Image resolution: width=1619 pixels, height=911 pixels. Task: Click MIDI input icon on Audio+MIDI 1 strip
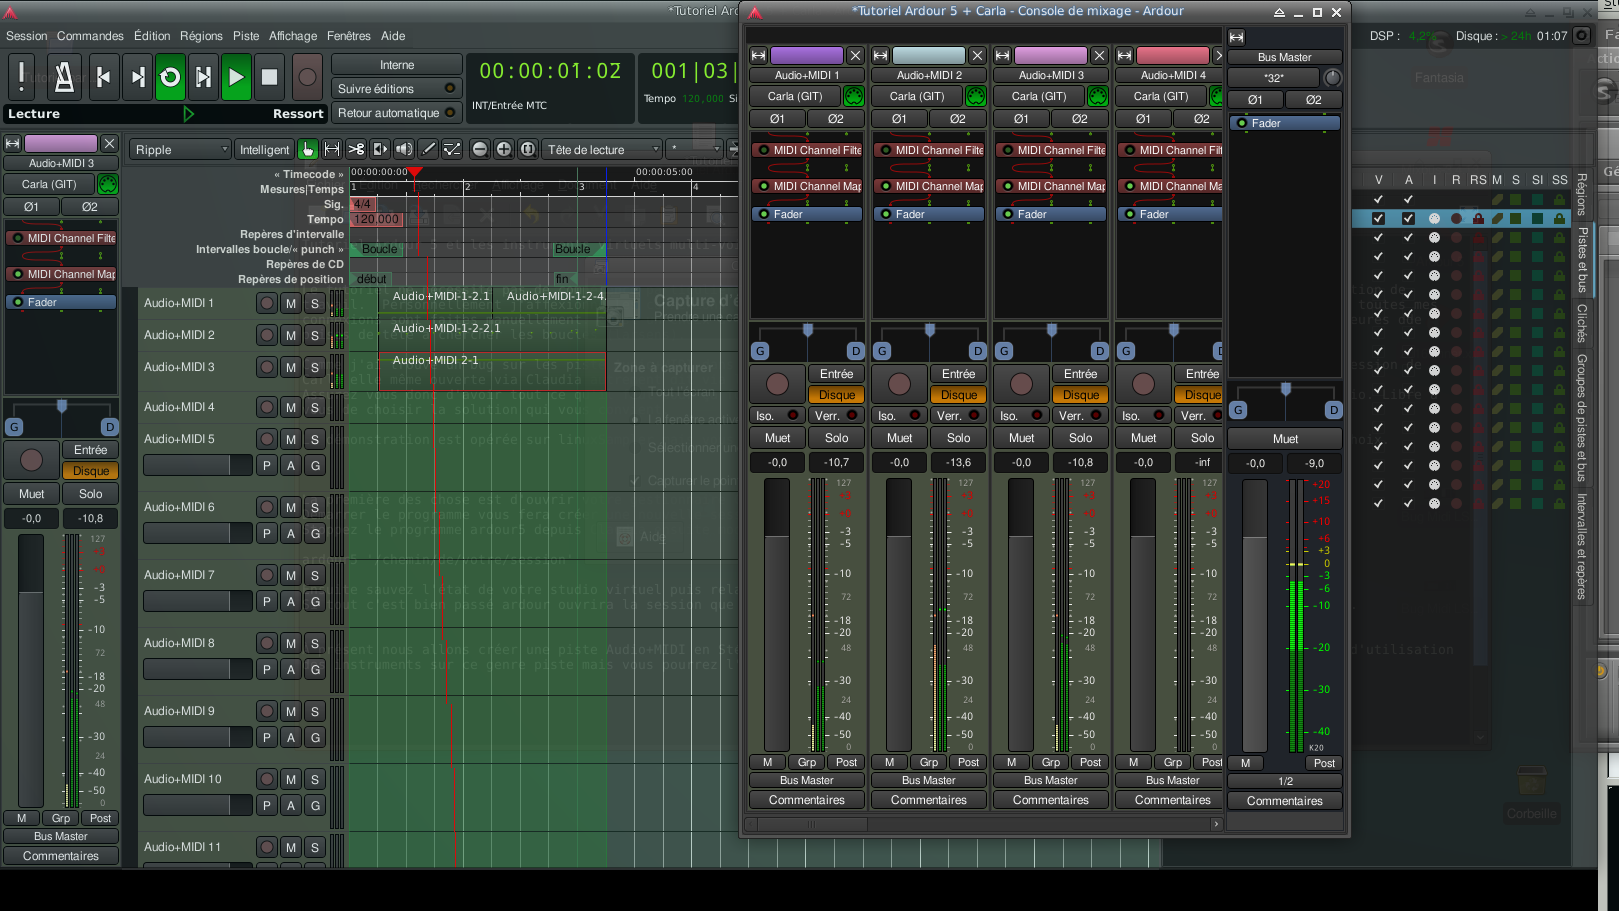(x=853, y=96)
